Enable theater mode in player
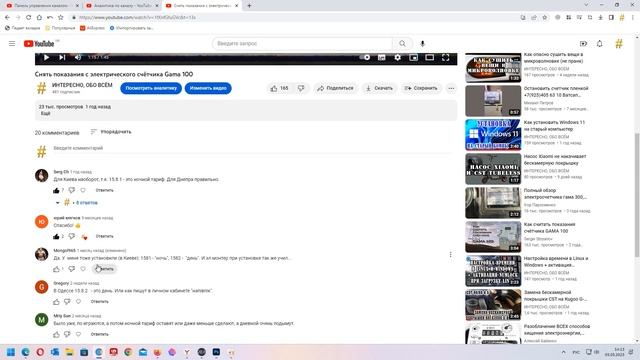The image size is (640, 360). click(x=429, y=58)
